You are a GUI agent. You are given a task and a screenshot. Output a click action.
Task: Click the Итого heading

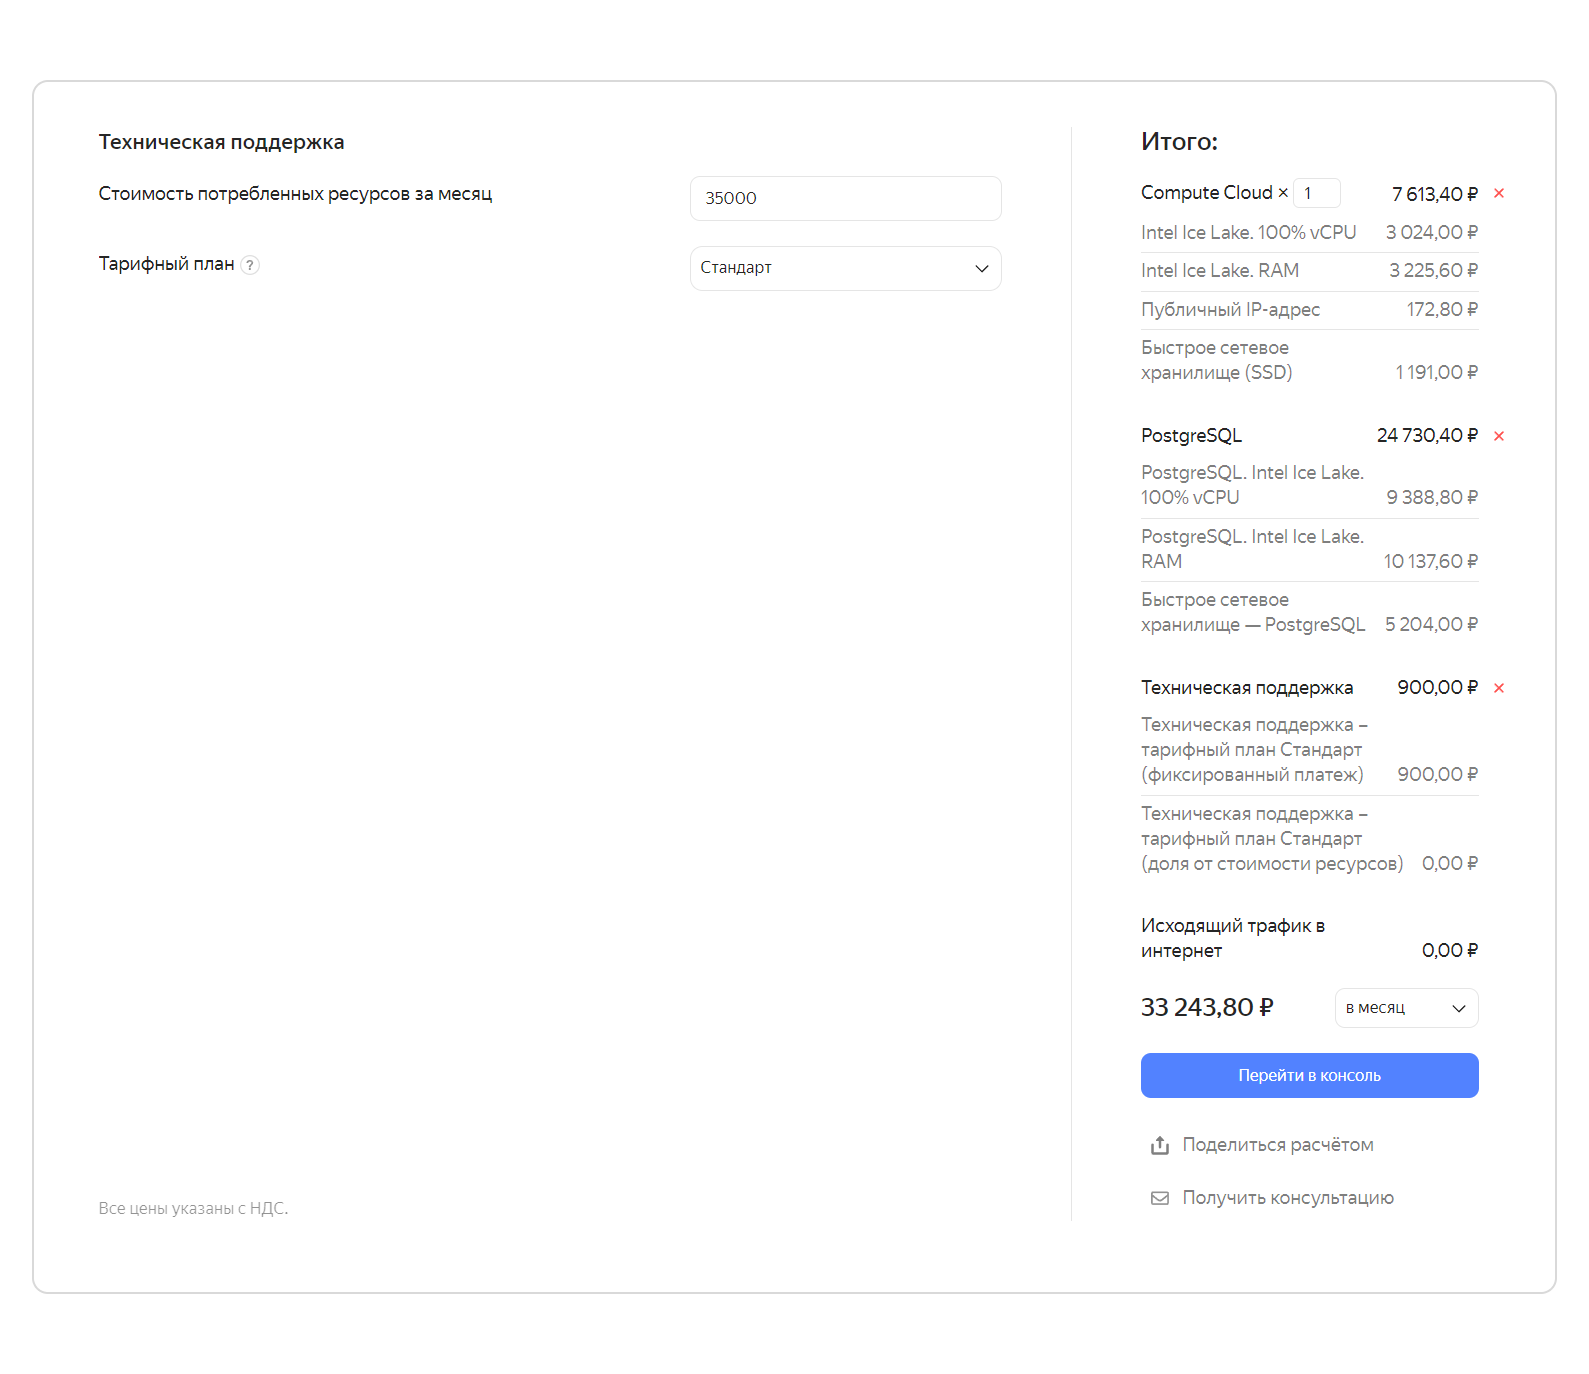coord(1179,141)
